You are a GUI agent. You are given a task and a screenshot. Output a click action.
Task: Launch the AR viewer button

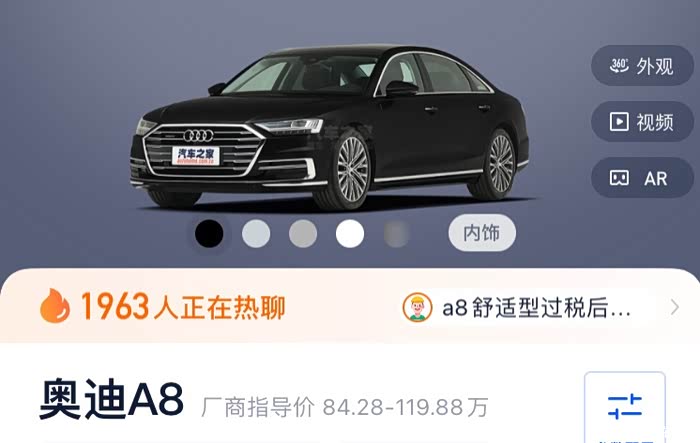coord(642,178)
